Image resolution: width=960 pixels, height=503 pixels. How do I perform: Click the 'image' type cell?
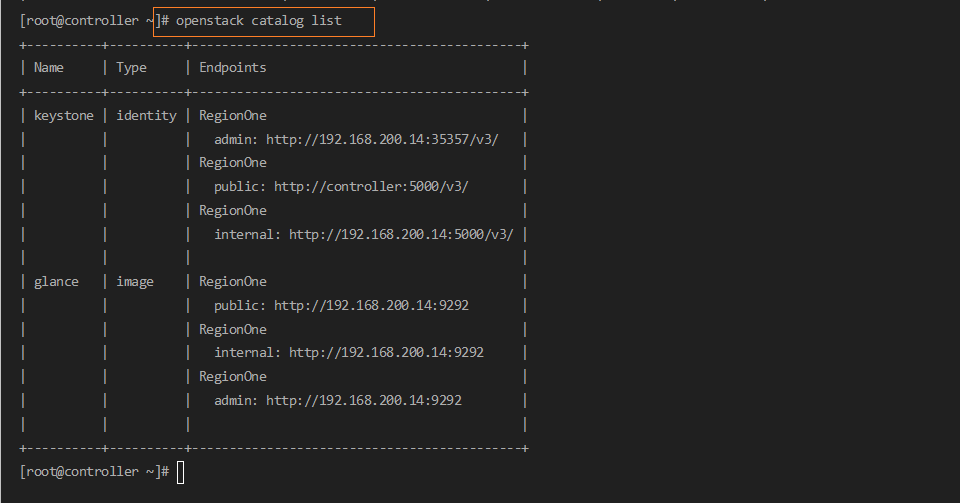pos(135,282)
